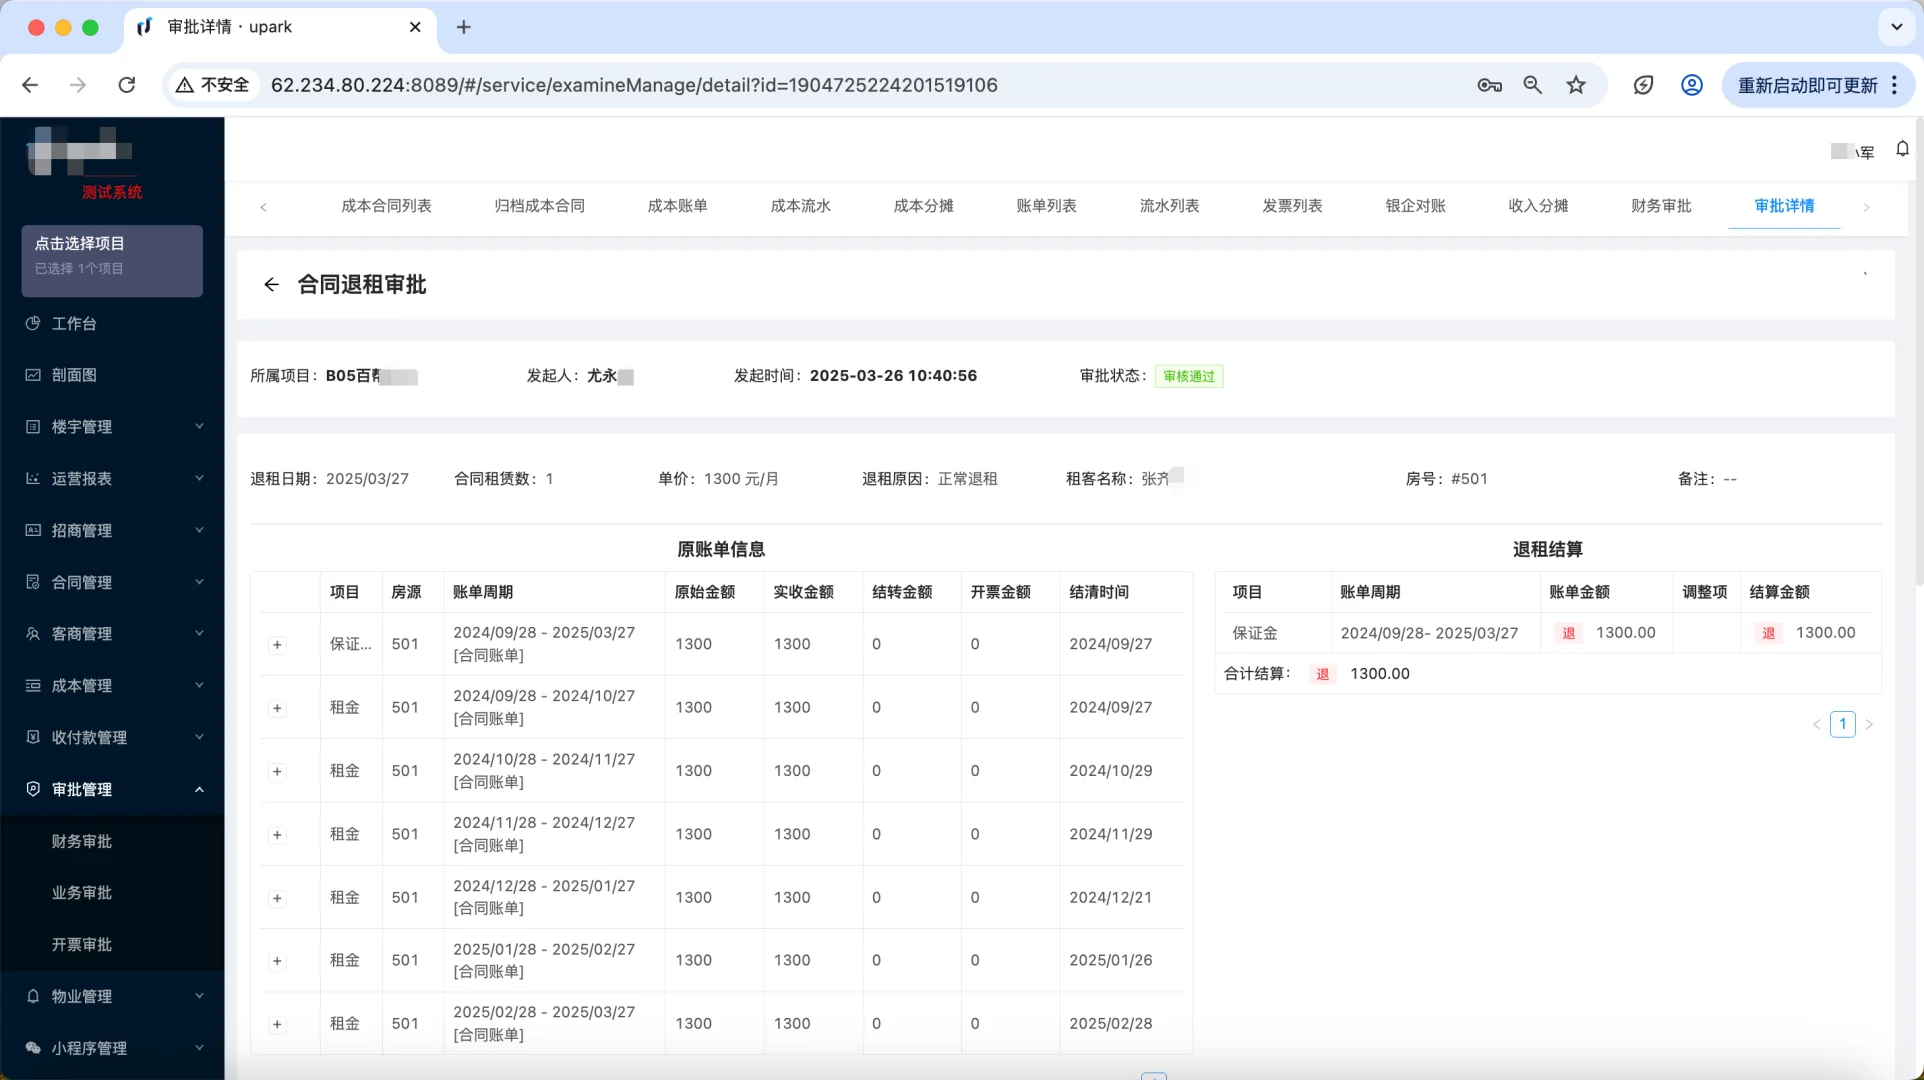Select the 剖面图 sidebar icon
This screenshot has height=1080, width=1924.
(33, 375)
